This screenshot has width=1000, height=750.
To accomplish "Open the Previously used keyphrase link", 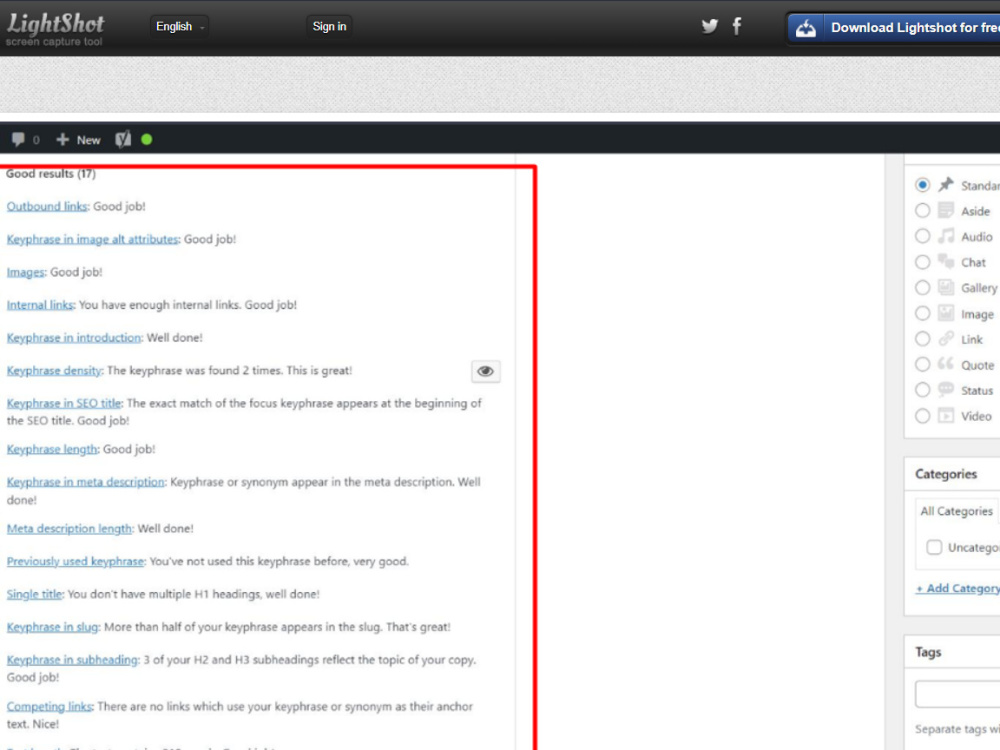I will pyautogui.click(x=75, y=561).
